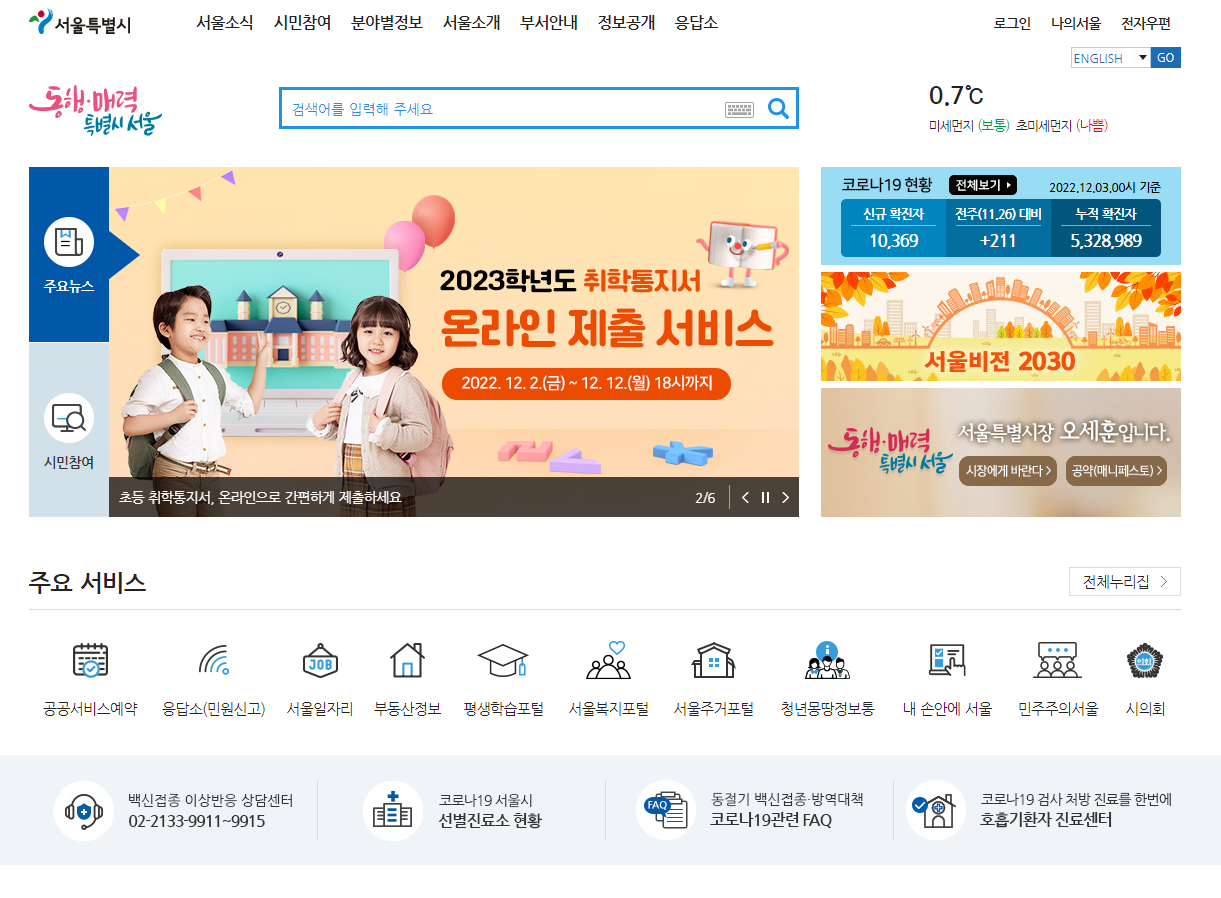Click the 공약(매니페스토) button

tap(1117, 471)
